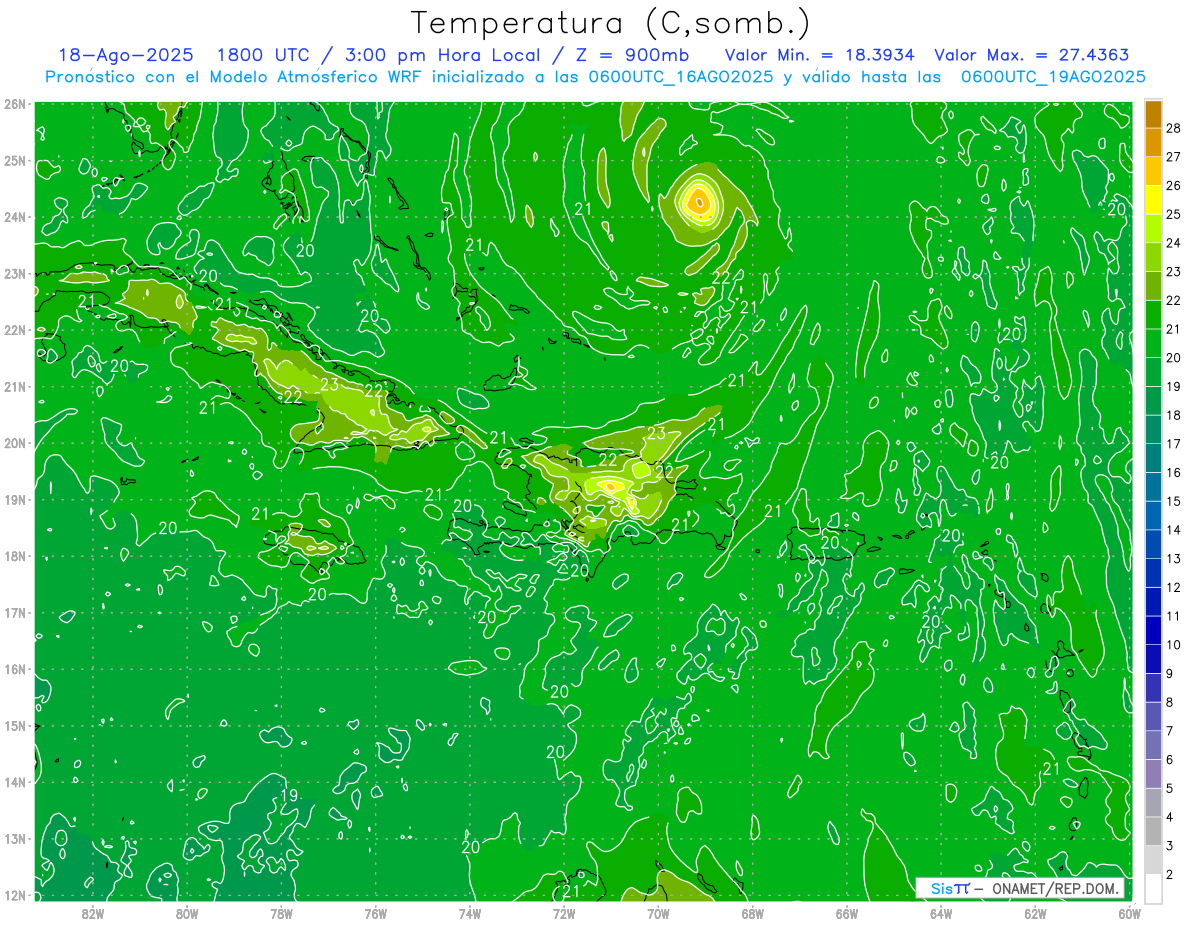Click the map contour label "19" near 14N 78W
Image resolution: width=1200 pixels, height=927 pixels.
[x=289, y=796]
